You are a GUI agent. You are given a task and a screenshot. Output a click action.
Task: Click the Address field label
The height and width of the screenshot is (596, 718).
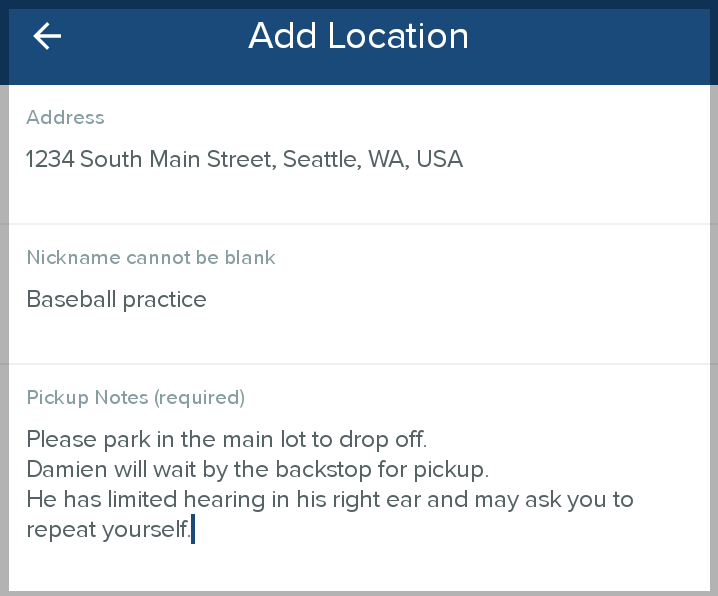65,118
